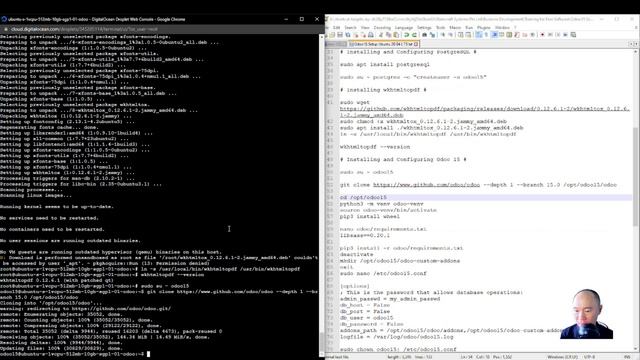Screen dimensions: 640x360
Task: Click the Replace icon in Notepad++ toolbar
Action: [x=434, y=35]
